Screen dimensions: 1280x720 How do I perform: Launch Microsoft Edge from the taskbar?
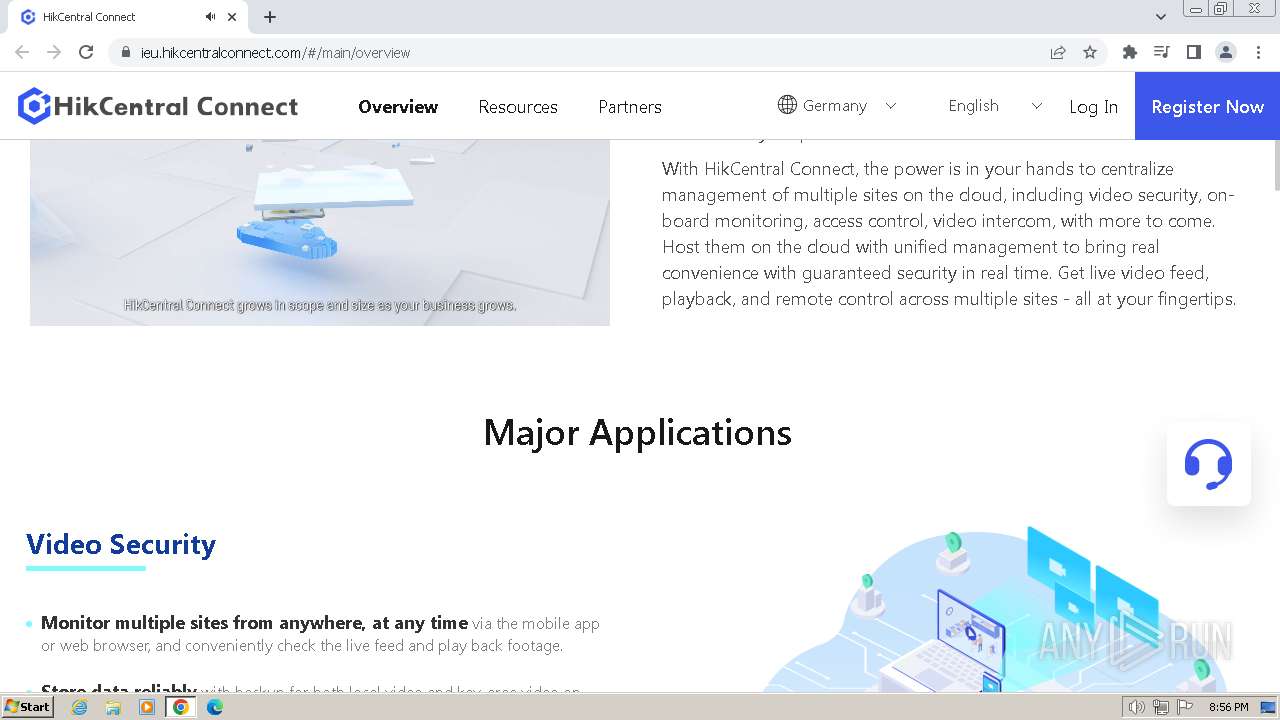215,707
